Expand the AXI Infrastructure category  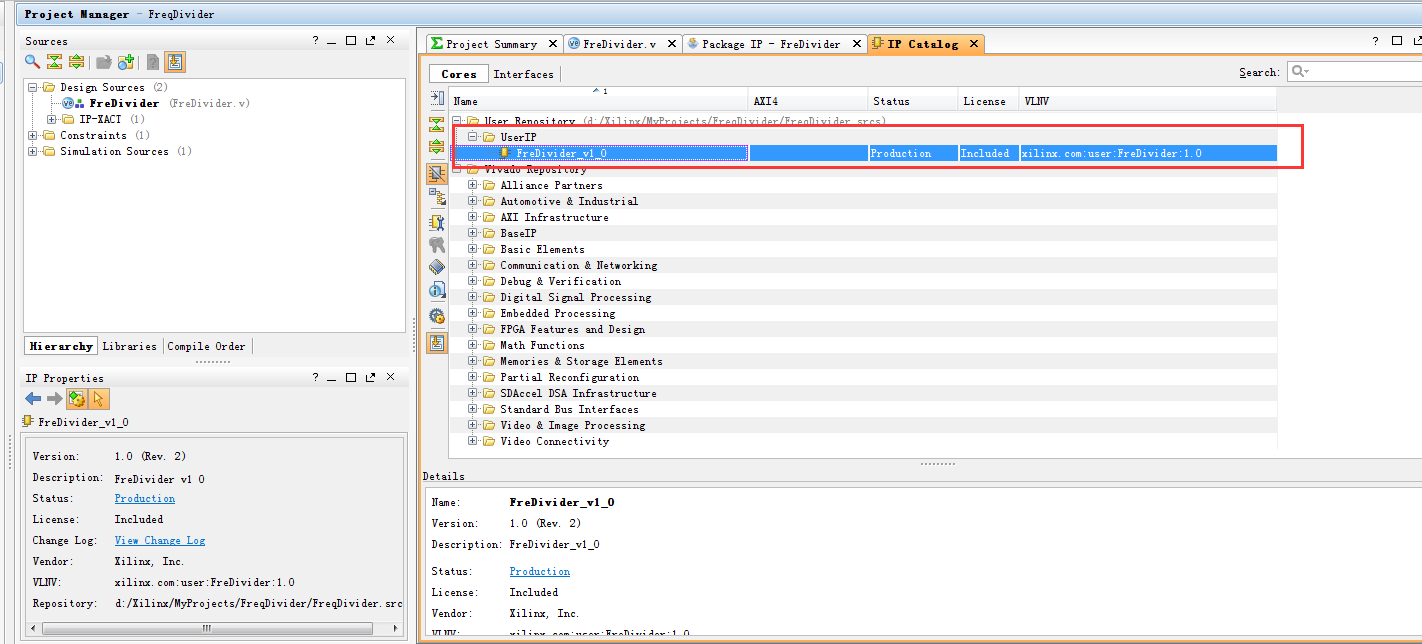[x=473, y=218]
